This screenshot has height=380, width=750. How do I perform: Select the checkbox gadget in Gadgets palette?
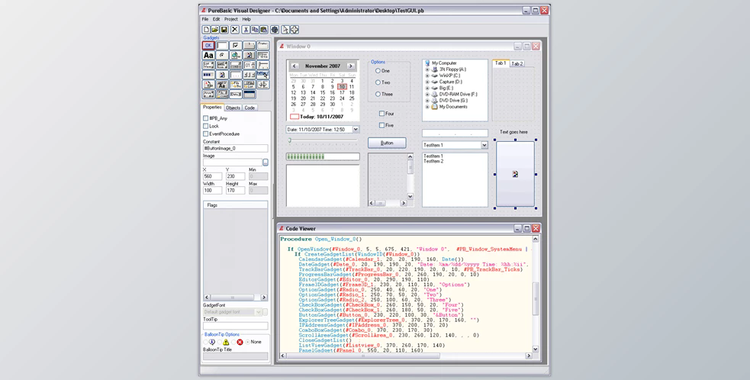[235, 45]
